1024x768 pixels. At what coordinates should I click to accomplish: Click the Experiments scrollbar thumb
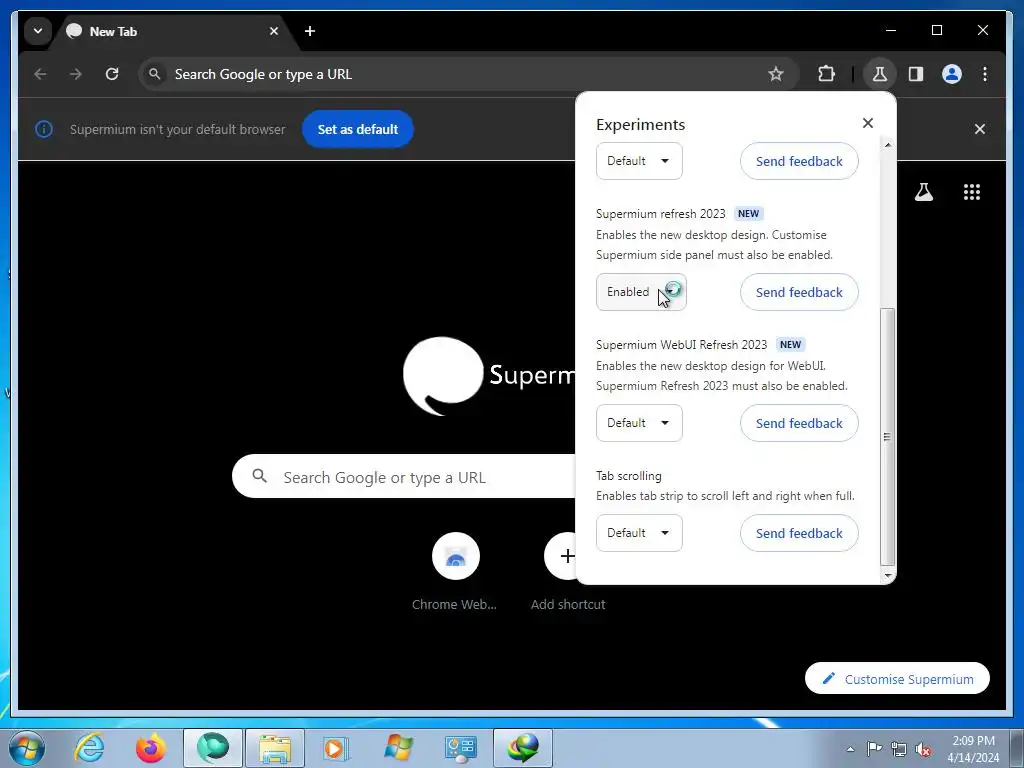tap(887, 436)
